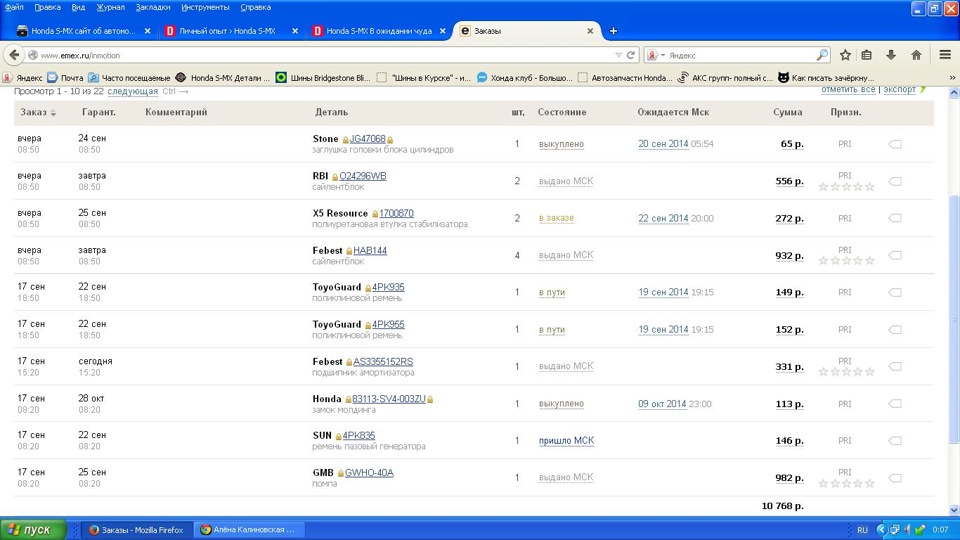Open part number JG47068 link
Viewport: 960px width, 540px height.
(x=367, y=139)
